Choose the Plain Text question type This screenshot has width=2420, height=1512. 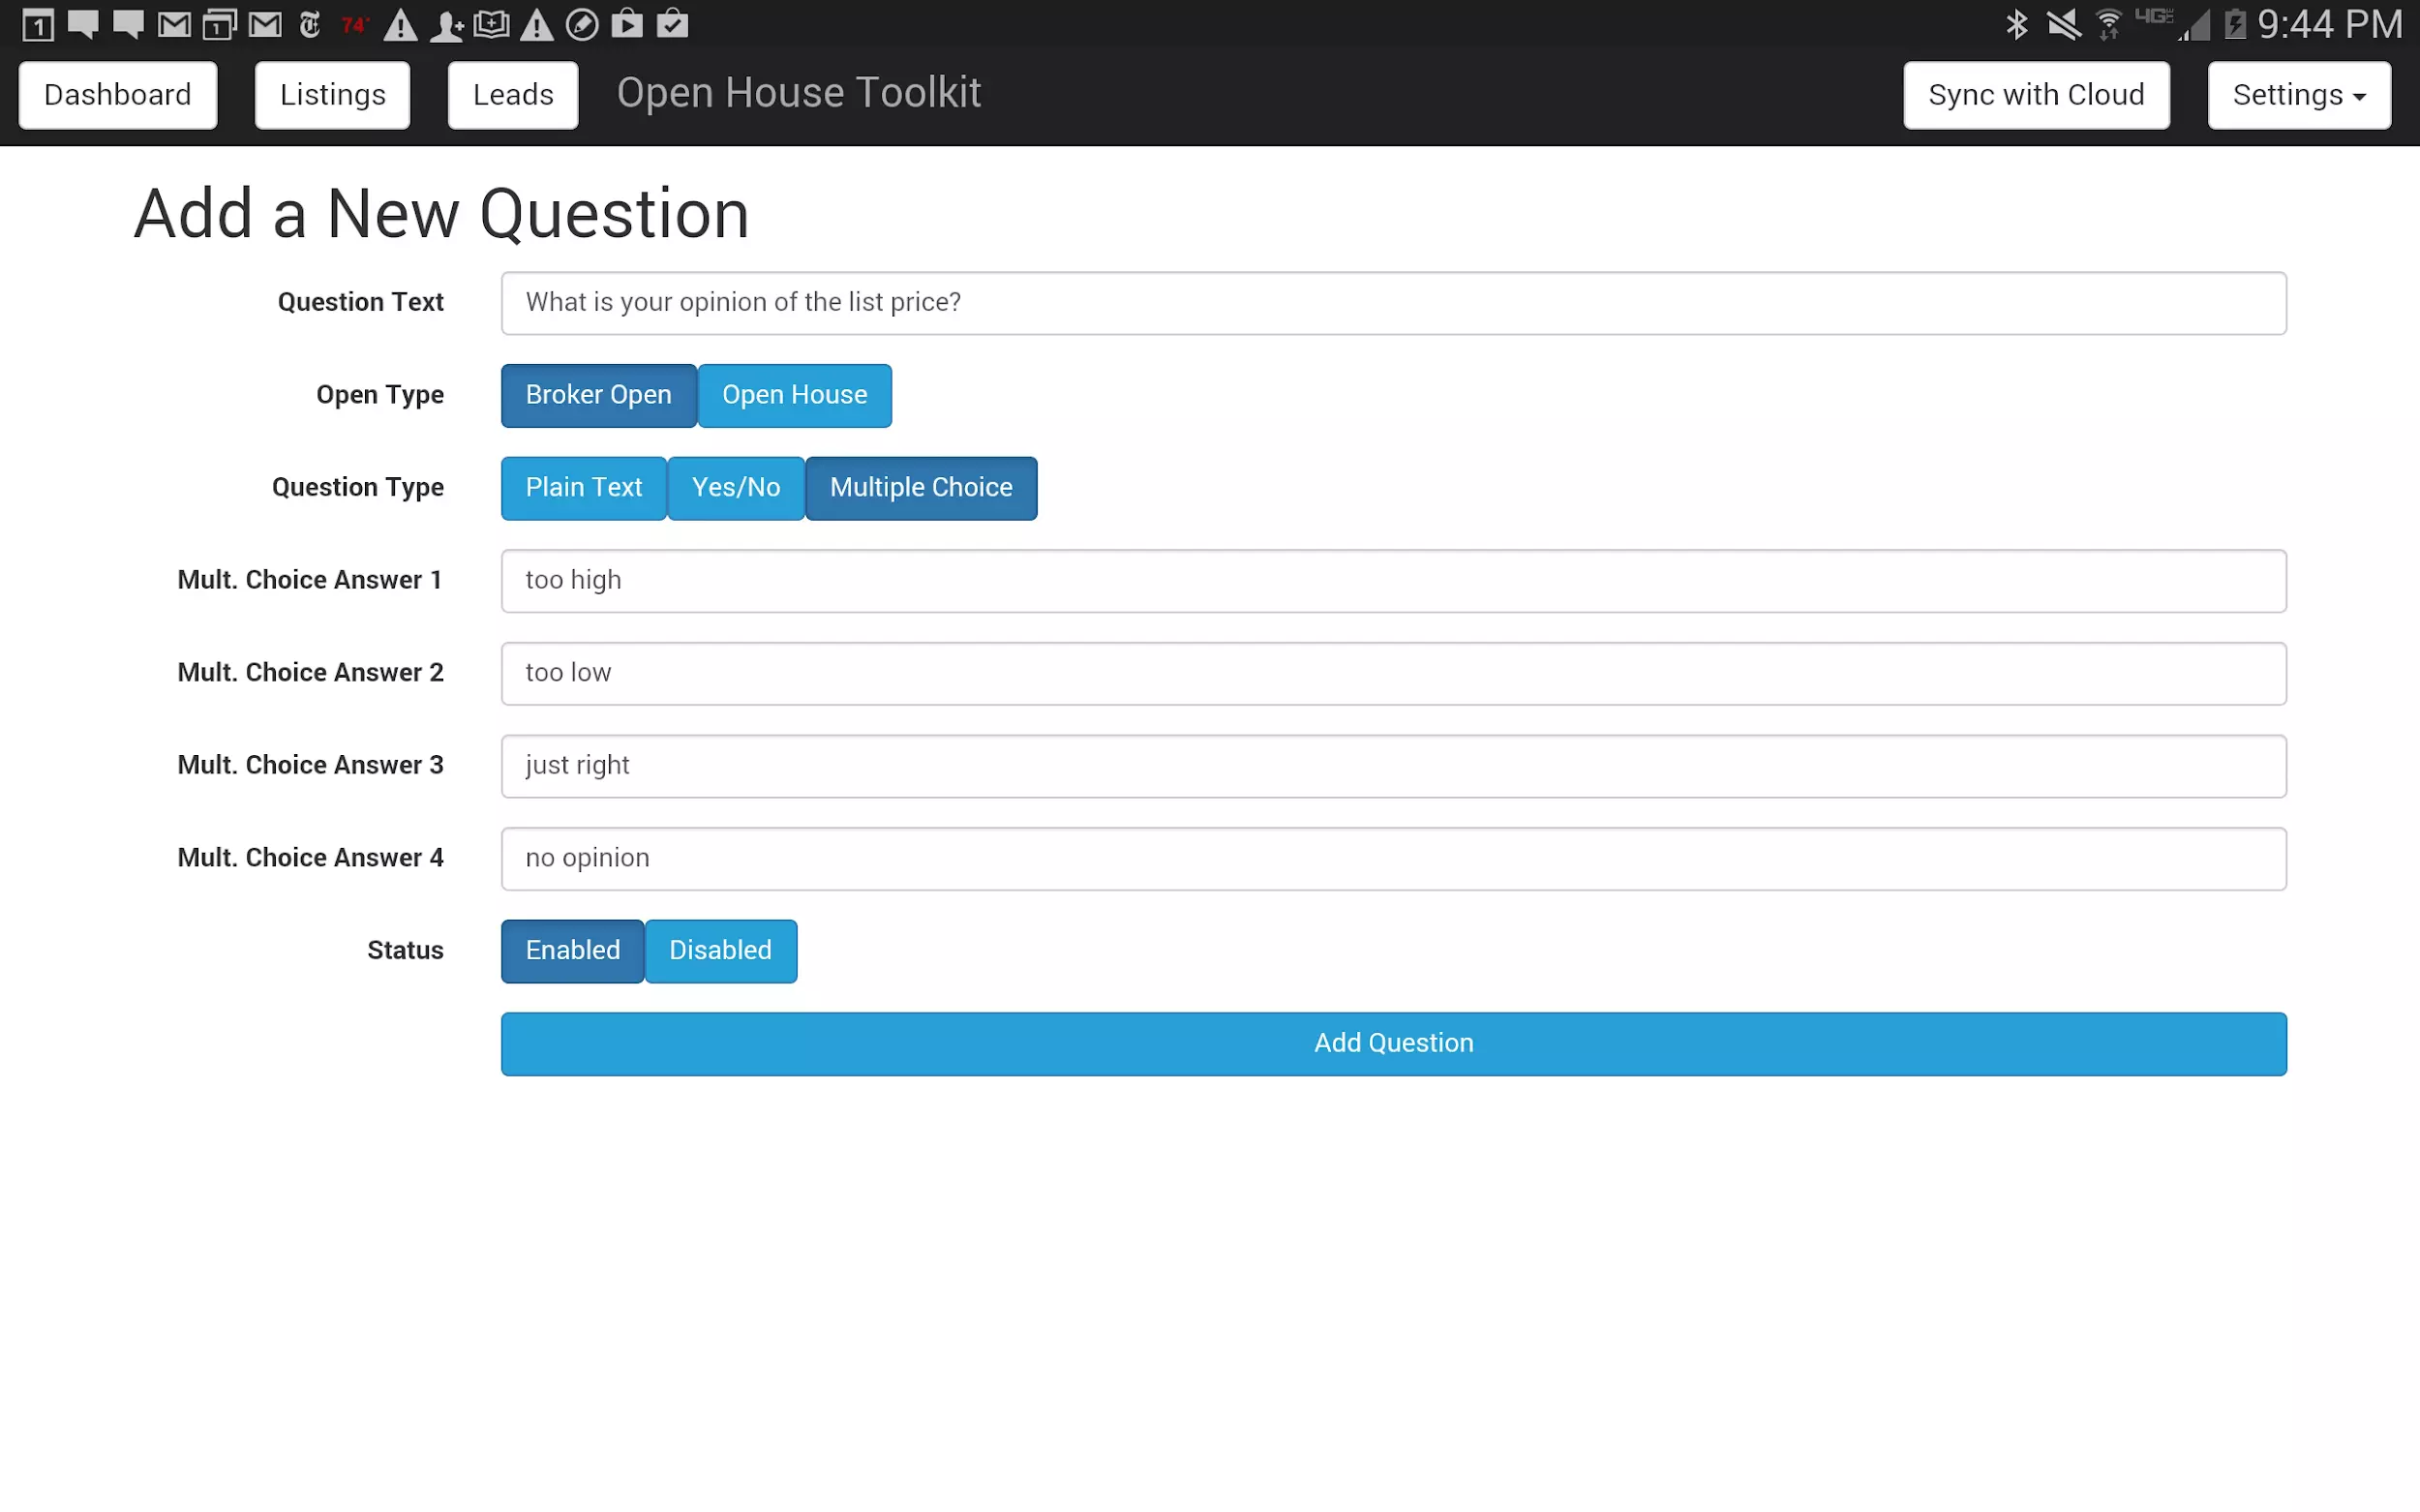[583, 488]
